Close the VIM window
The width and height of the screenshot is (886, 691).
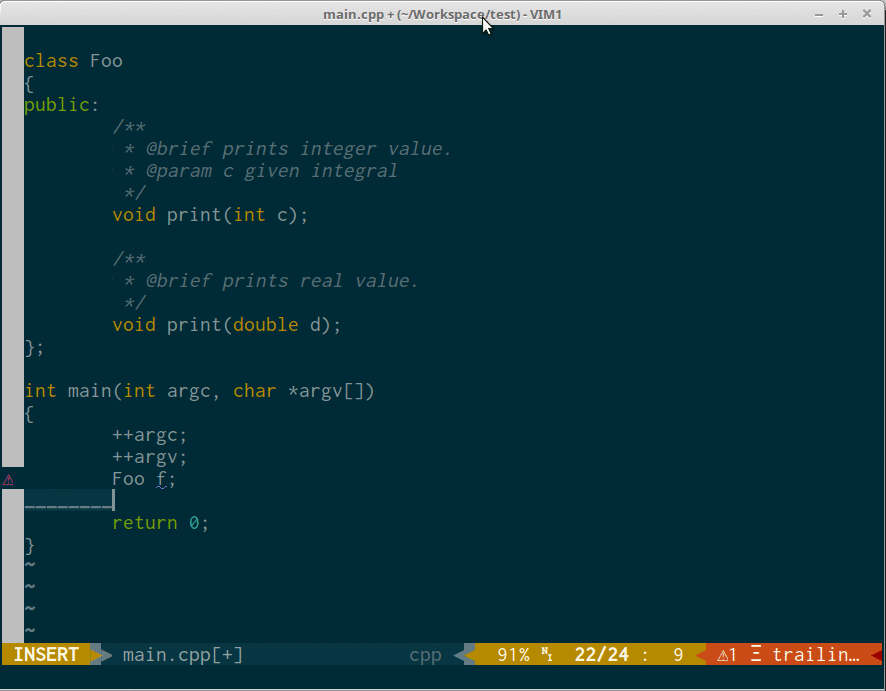867,14
